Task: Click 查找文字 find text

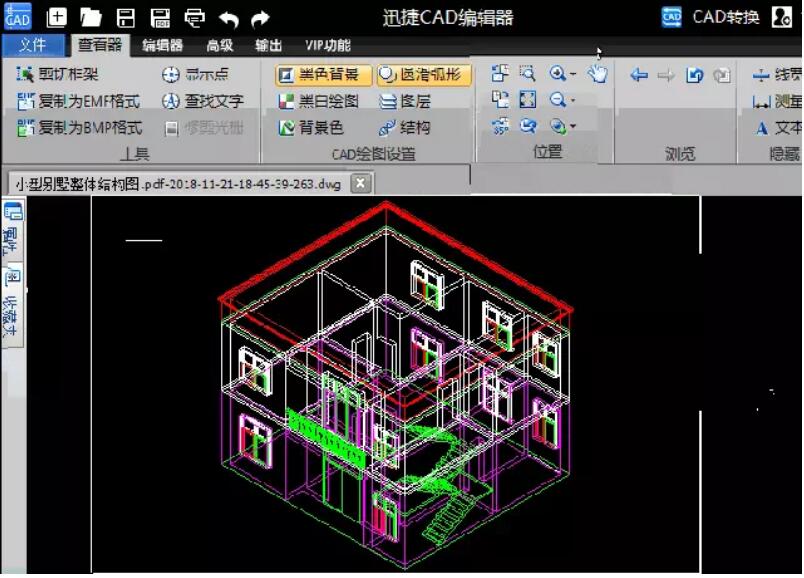Action: (203, 101)
